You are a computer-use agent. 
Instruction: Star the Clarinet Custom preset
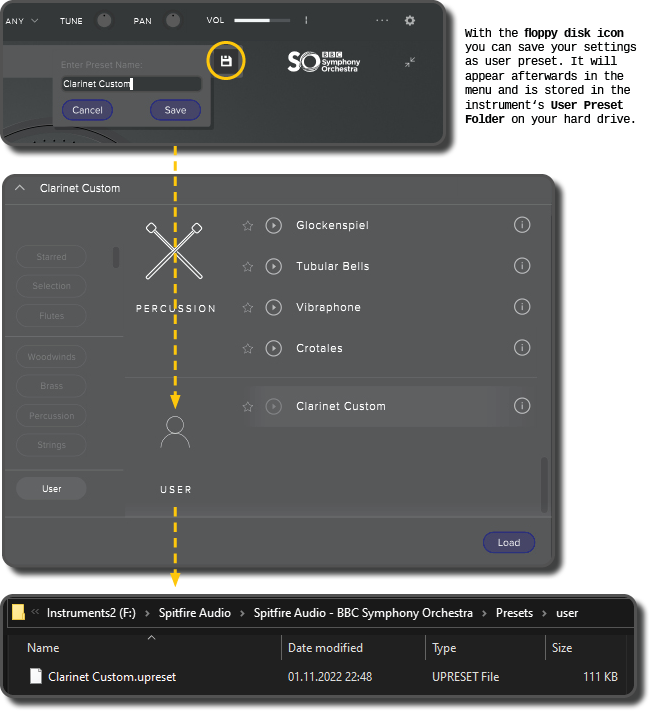[248, 406]
